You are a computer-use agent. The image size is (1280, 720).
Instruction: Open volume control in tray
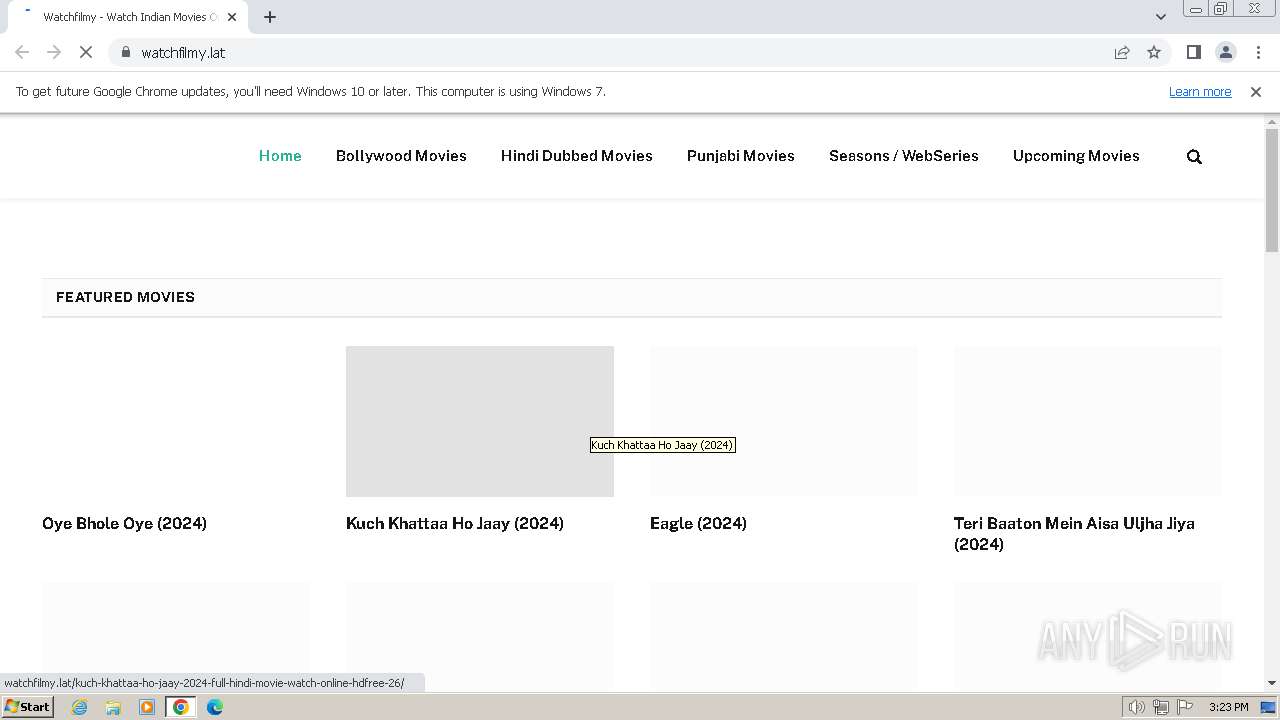coord(1137,707)
